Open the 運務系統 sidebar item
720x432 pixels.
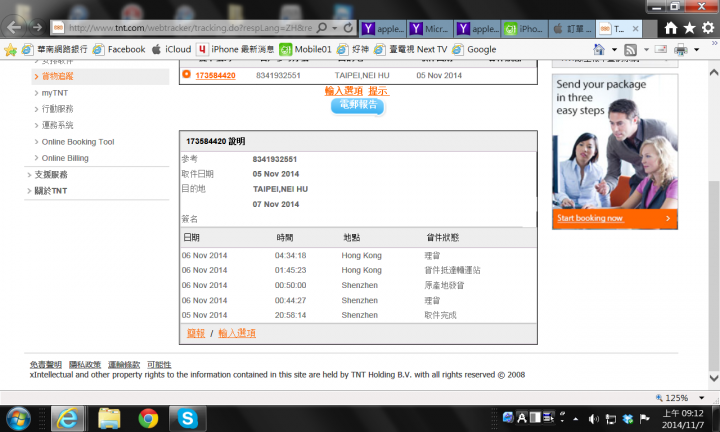57,125
